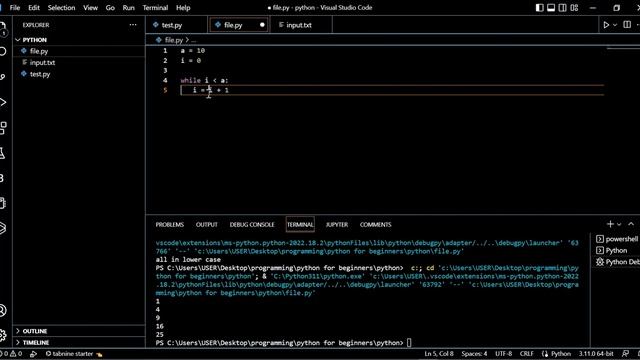The image size is (640, 360).
Task: Click the unsaved dot on file.py tab
Action: tap(262, 25)
